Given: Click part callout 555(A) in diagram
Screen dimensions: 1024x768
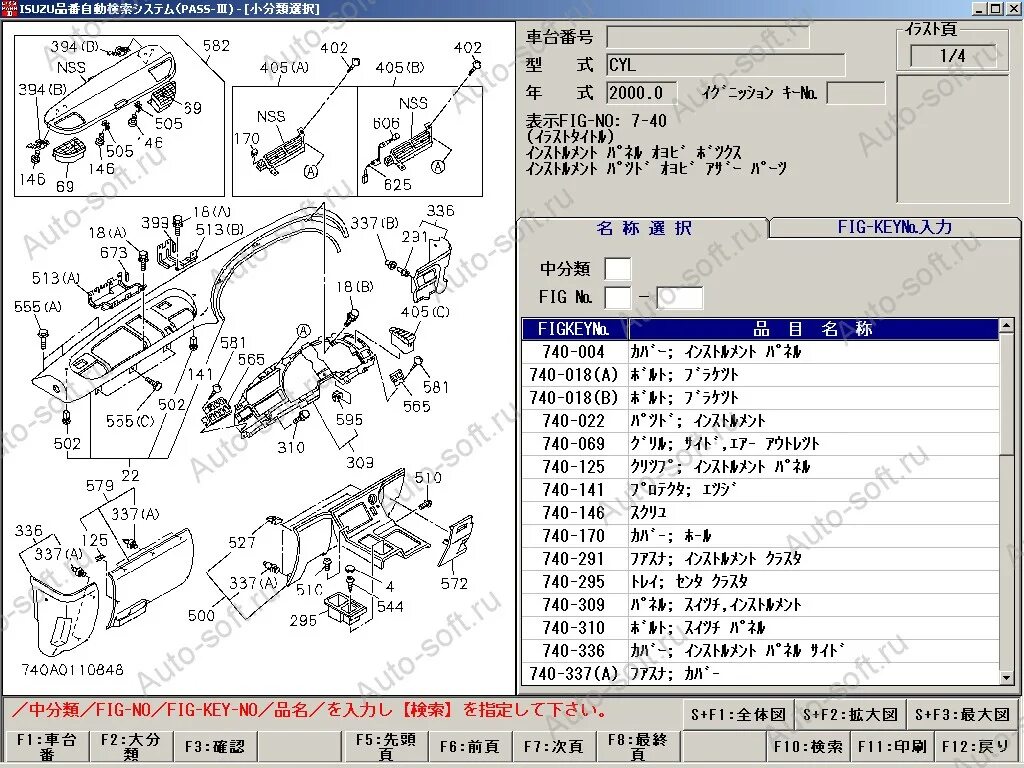Looking at the screenshot, I should 38,306.
